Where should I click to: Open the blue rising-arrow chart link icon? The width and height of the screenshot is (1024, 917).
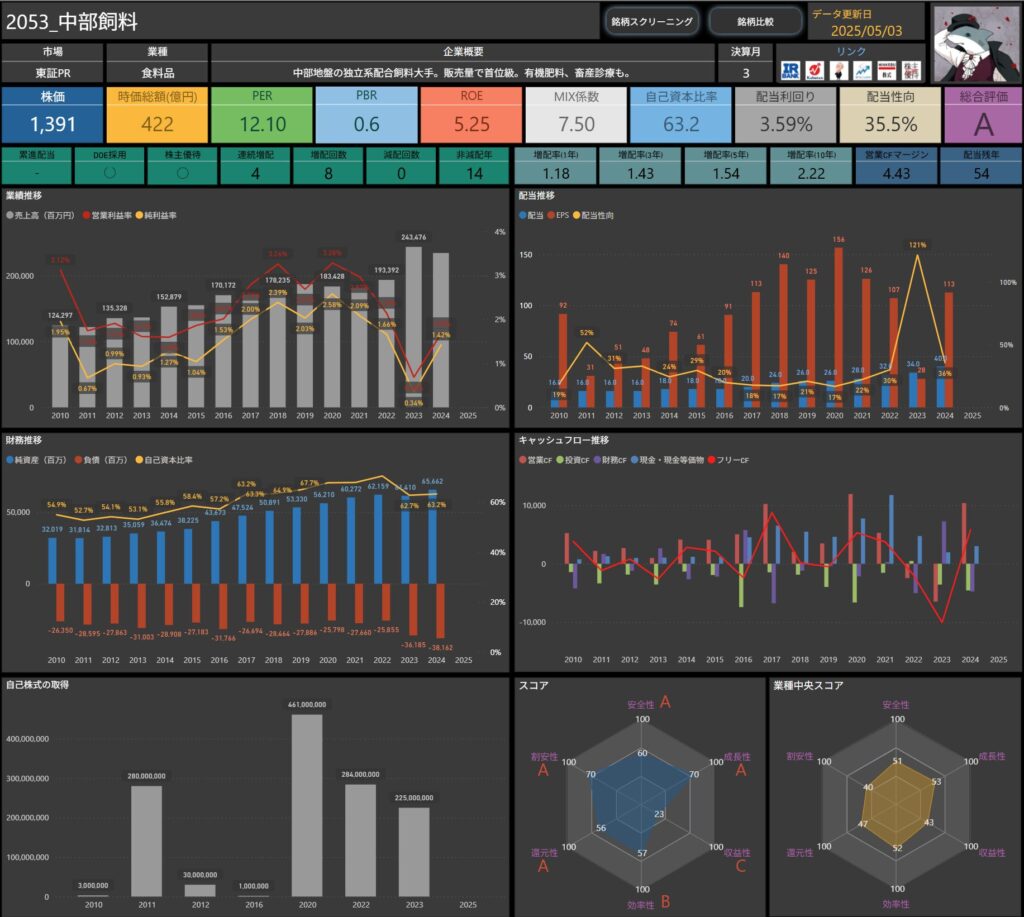pos(863,71)
